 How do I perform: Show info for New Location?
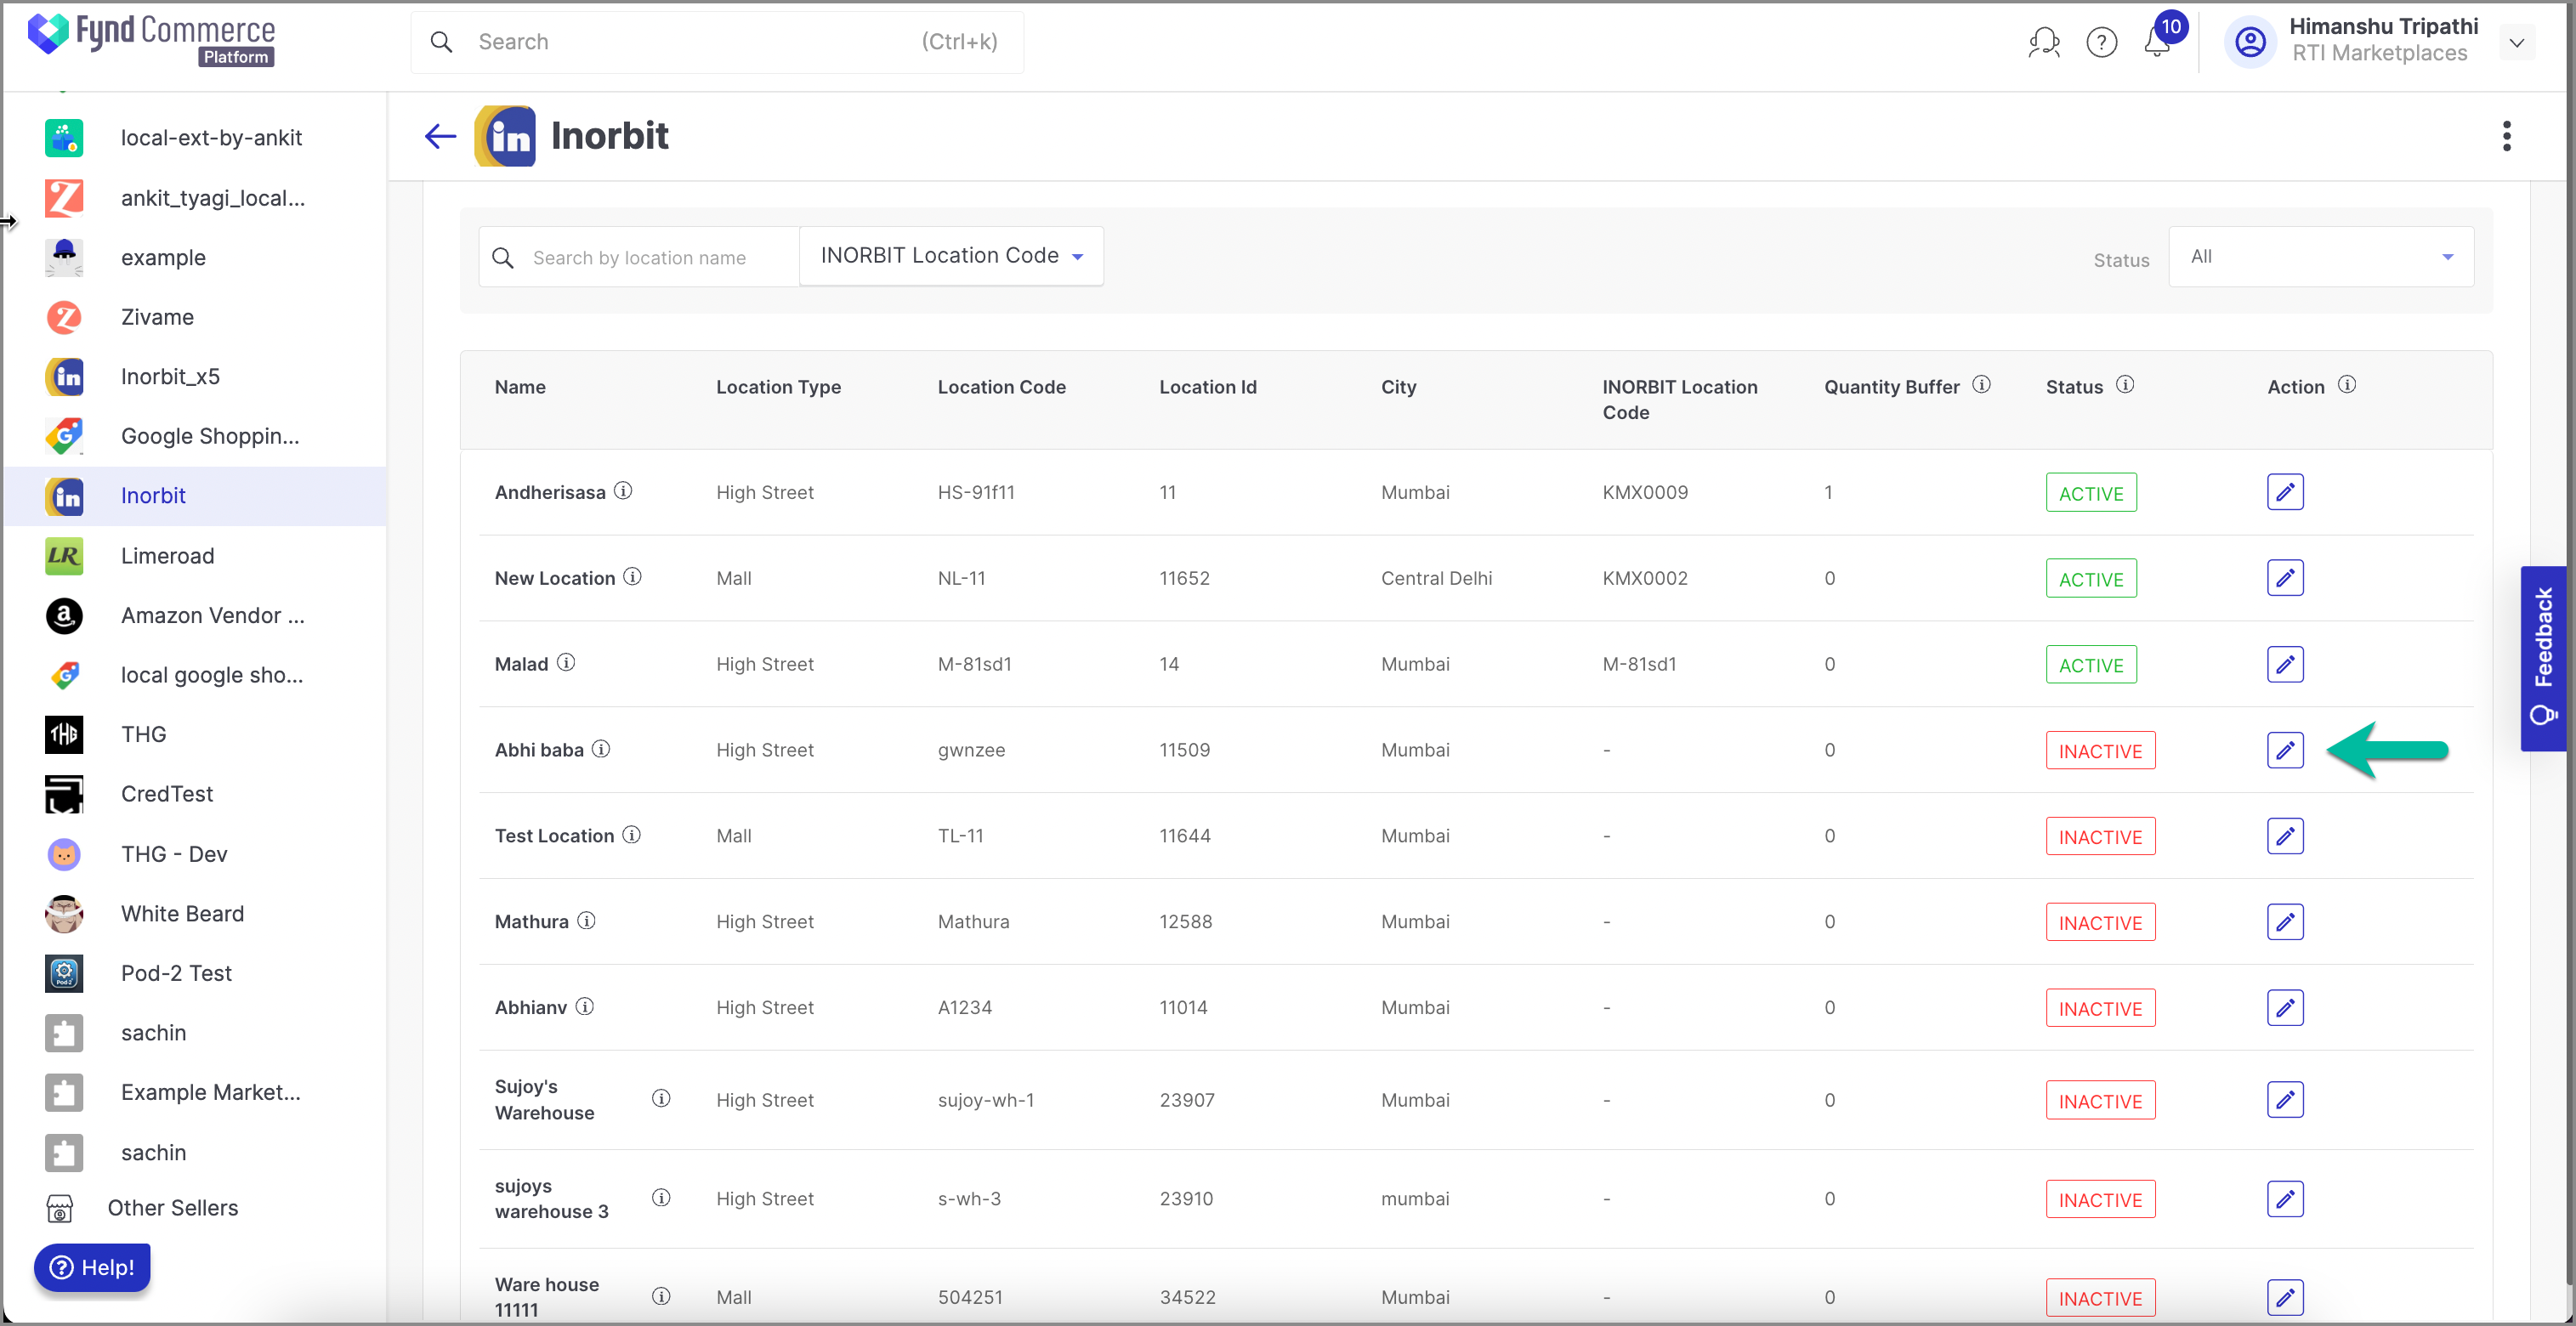point(632,577)
